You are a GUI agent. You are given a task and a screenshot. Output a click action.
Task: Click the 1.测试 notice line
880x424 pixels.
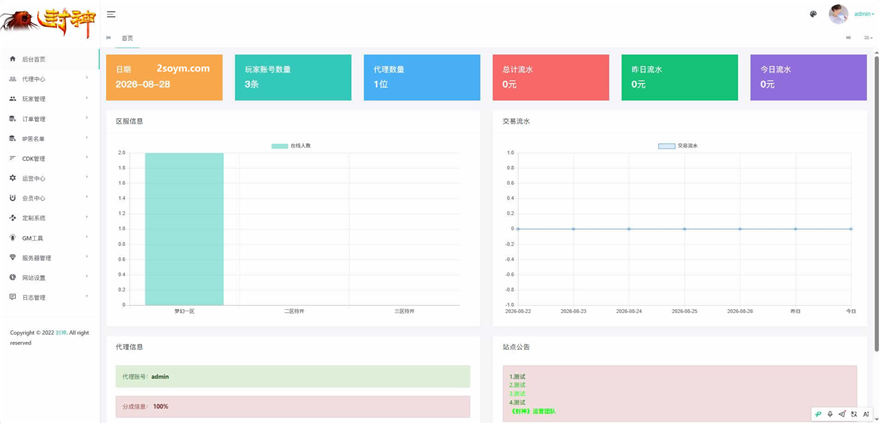[x=517, y=376]
